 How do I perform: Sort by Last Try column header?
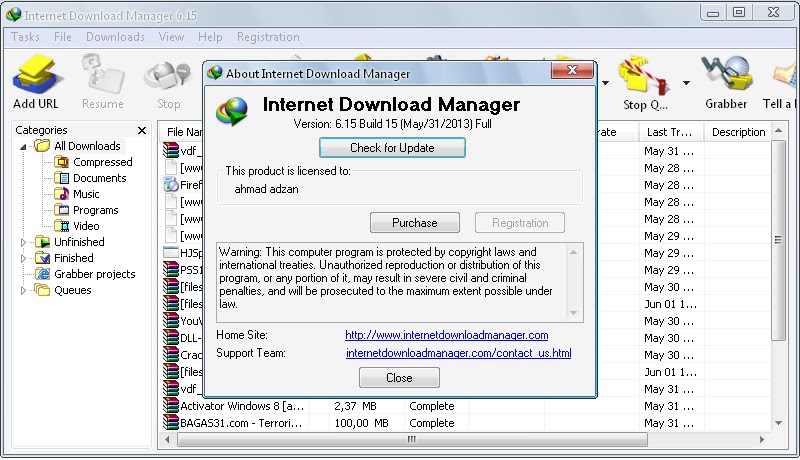671,132
